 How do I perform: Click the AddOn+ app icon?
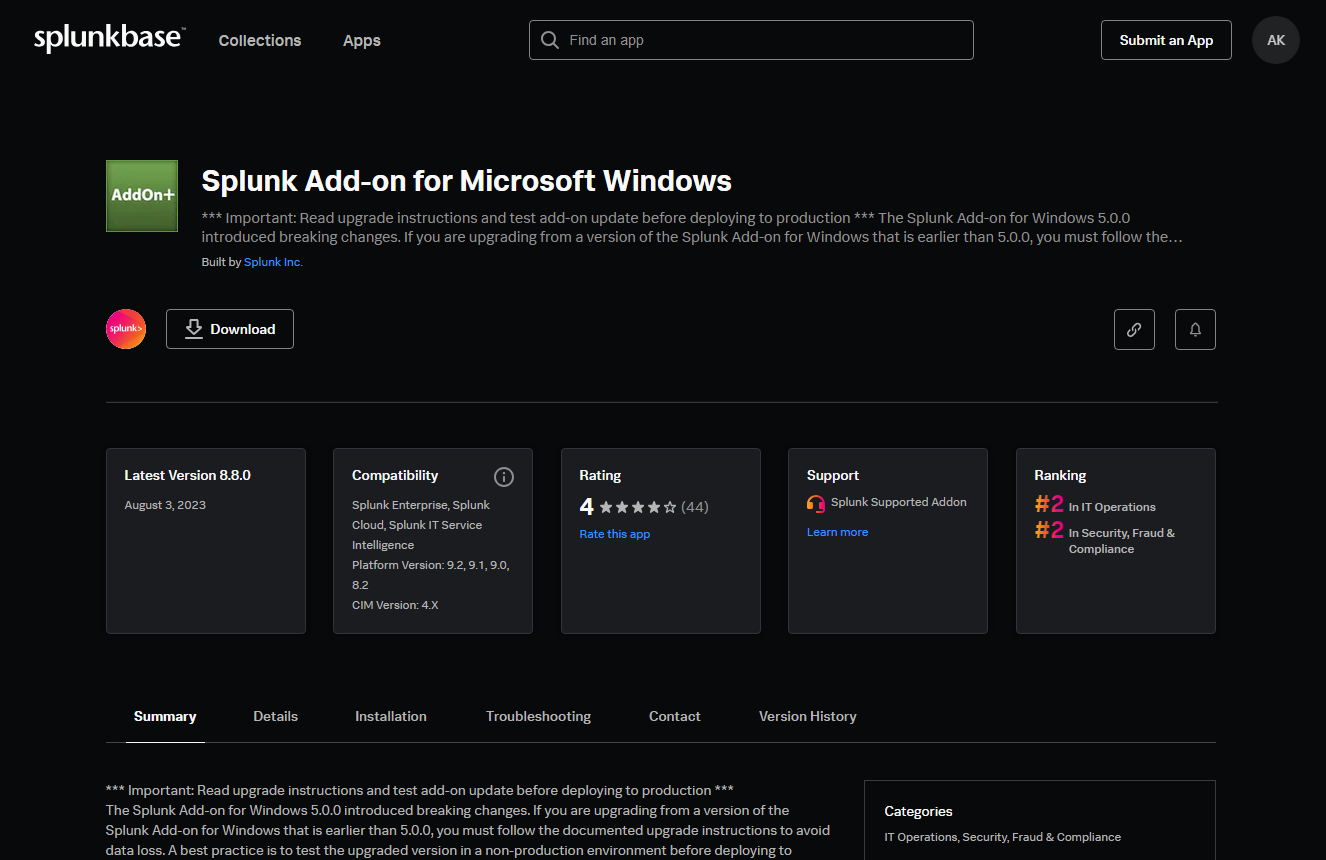point(142,196)
